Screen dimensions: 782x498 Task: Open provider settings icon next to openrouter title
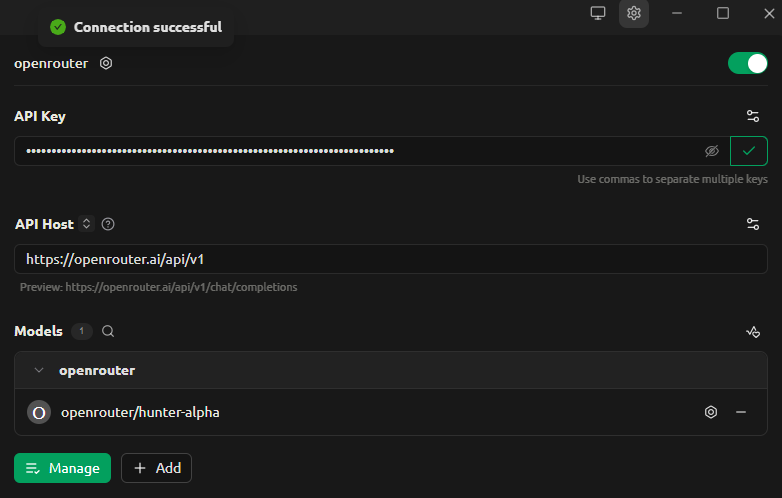[106, 63]
